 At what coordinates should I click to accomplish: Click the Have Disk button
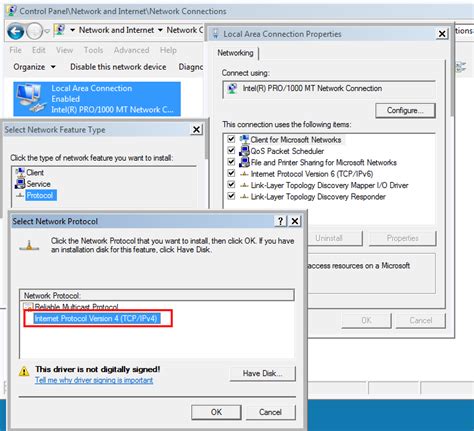coord(262,373)
